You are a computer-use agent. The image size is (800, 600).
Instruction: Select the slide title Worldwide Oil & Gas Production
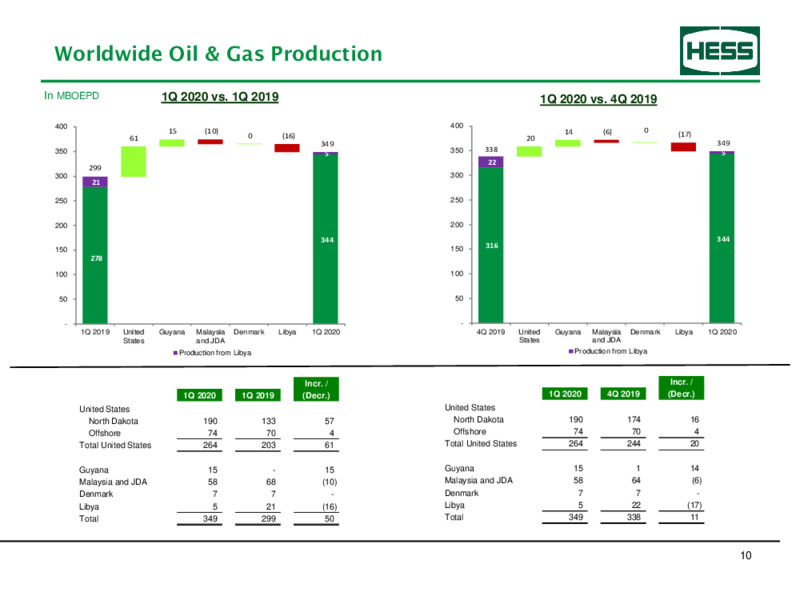point(218,54)
